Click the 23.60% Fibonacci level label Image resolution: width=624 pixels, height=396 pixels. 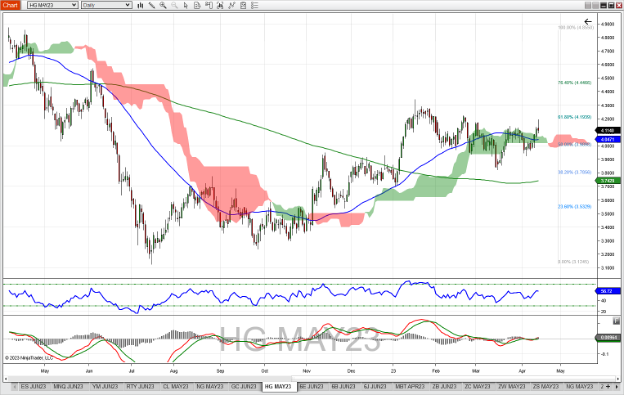(x=575, y=207)
